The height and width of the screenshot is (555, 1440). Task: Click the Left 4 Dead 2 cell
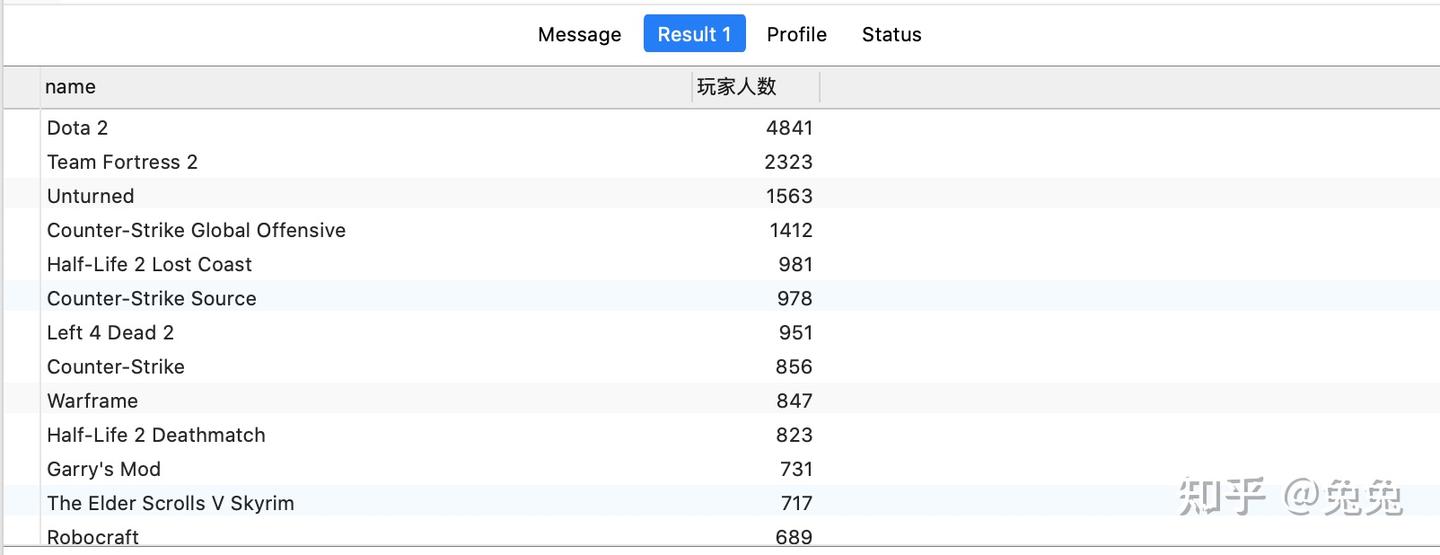[x=110, y=332]
